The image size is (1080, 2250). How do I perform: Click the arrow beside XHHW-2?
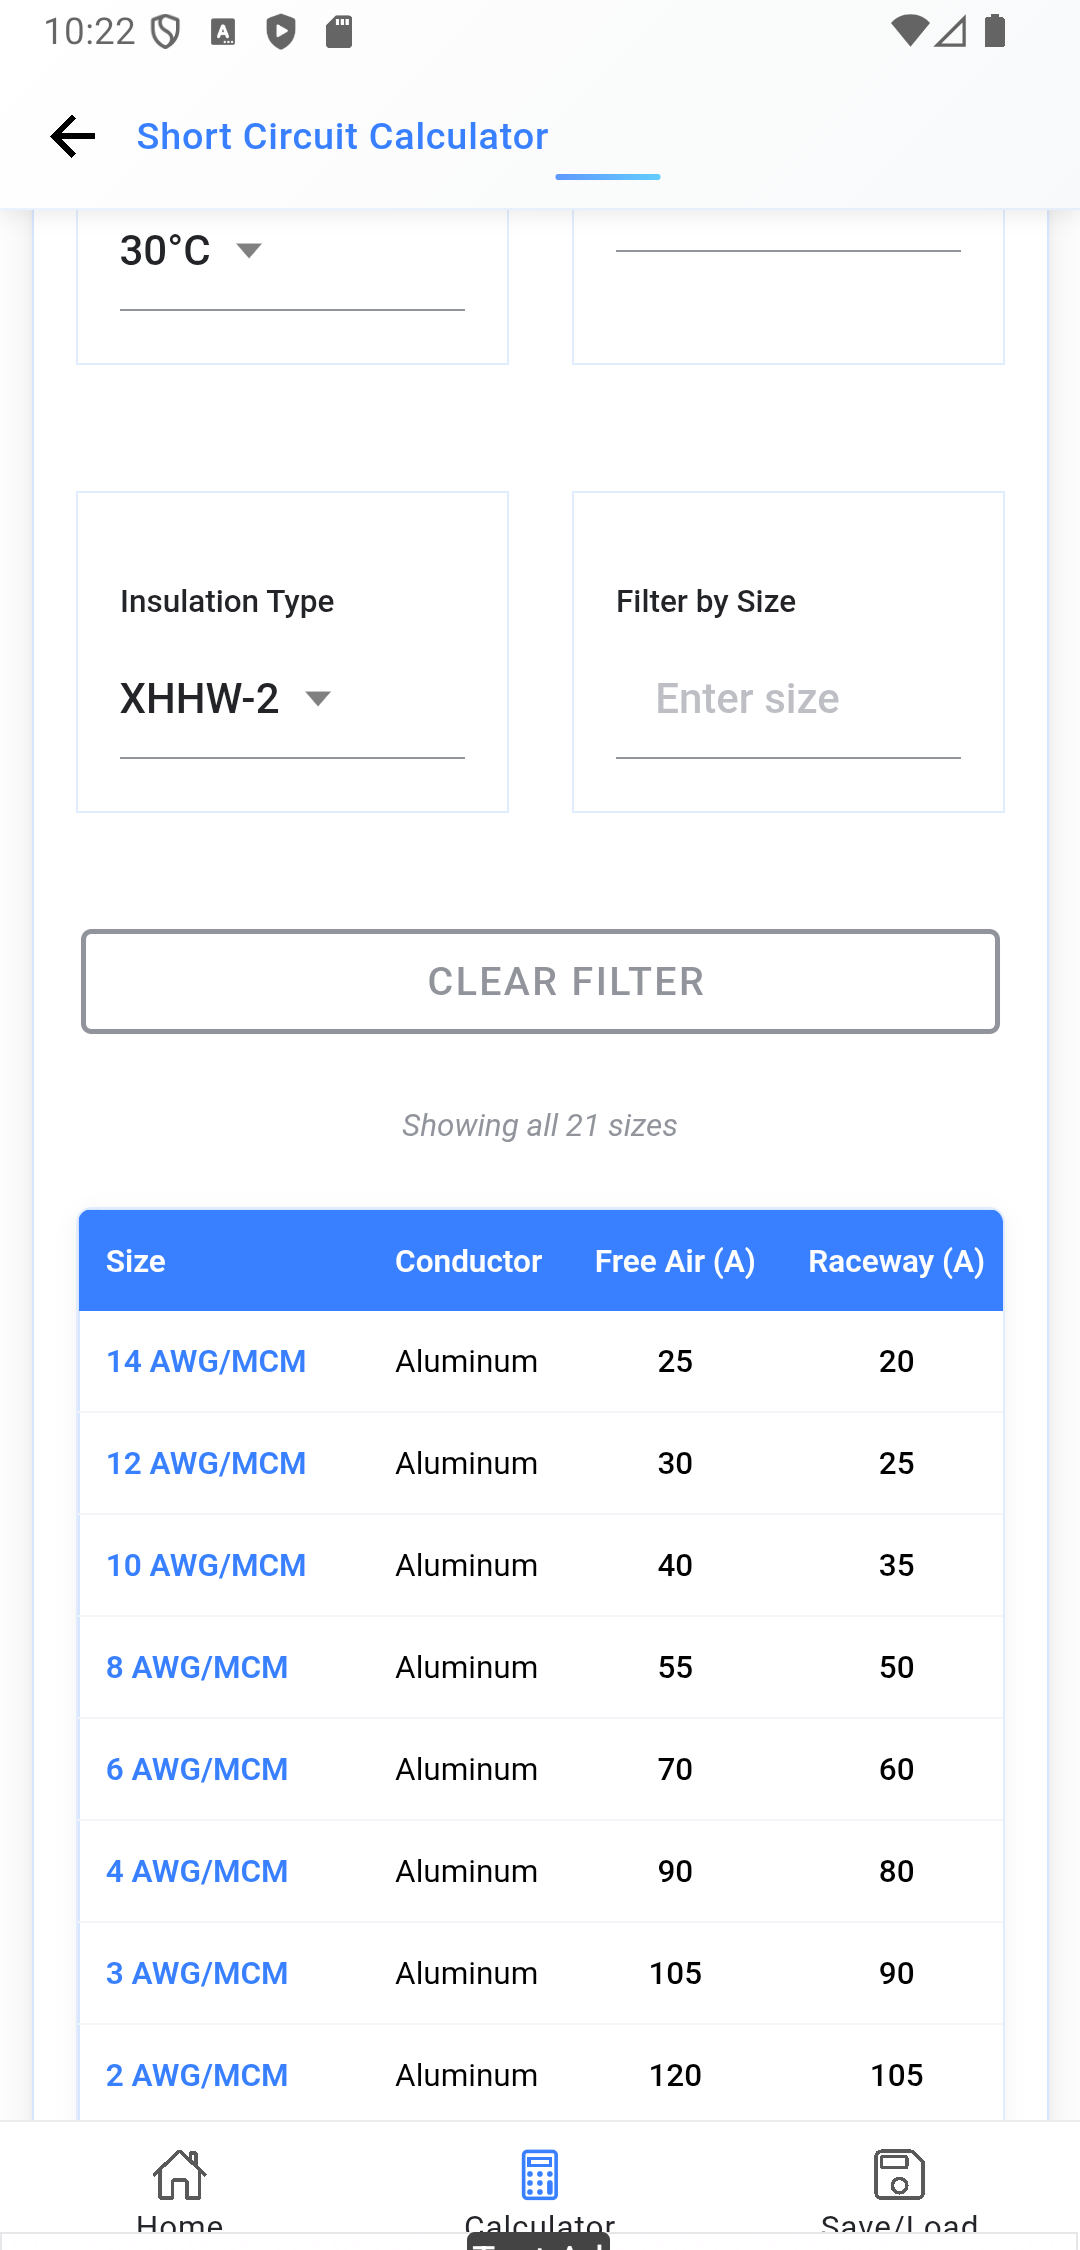pos(318,699)
